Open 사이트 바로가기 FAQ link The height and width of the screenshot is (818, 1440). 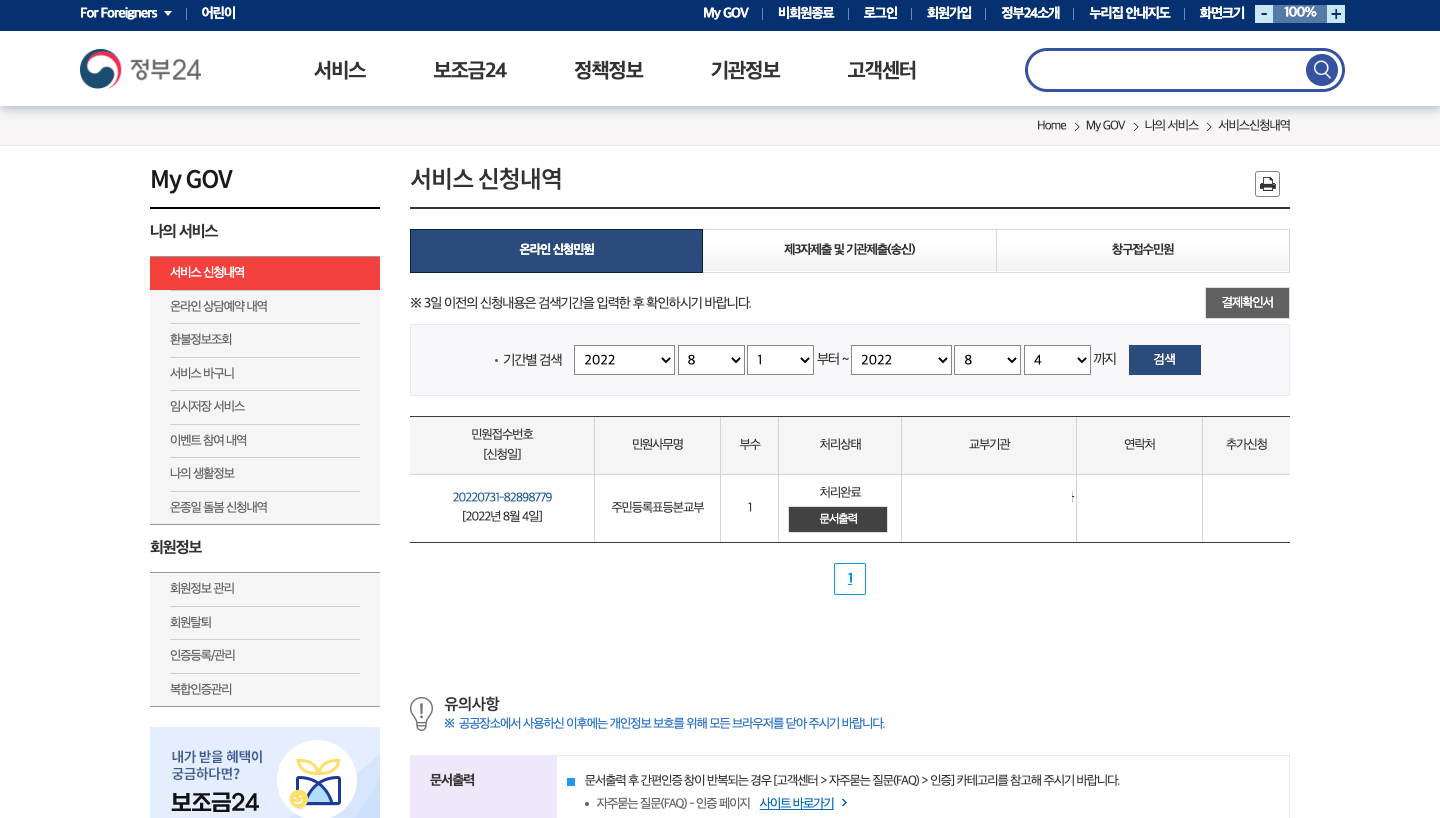(795, 802)
